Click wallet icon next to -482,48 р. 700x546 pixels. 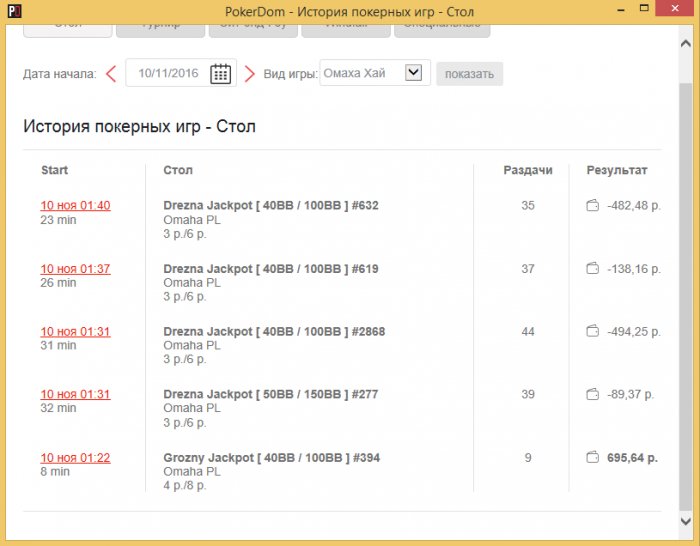pos(592,205)
